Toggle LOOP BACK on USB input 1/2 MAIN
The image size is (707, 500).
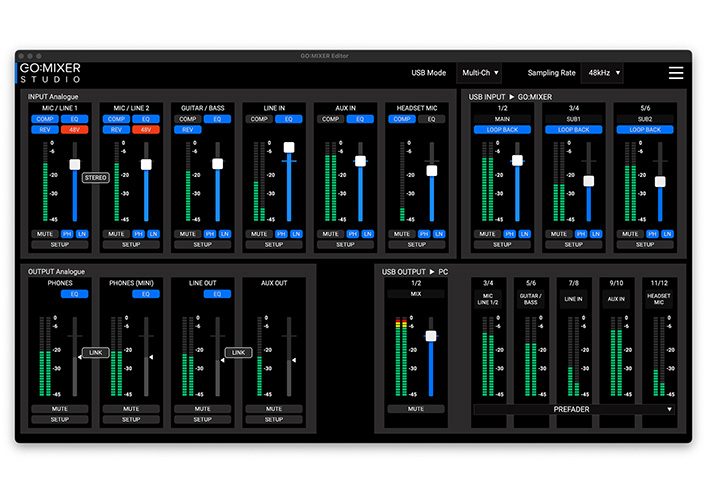502,129
